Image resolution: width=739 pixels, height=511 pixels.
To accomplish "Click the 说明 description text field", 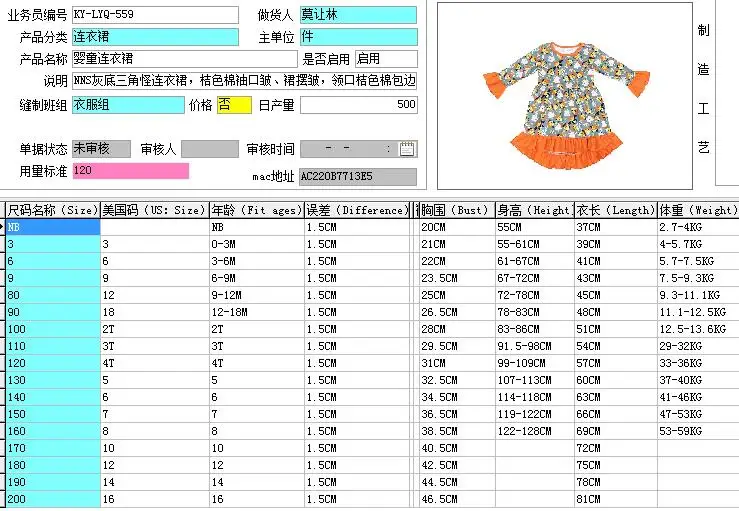I will [x=245, y=81].
